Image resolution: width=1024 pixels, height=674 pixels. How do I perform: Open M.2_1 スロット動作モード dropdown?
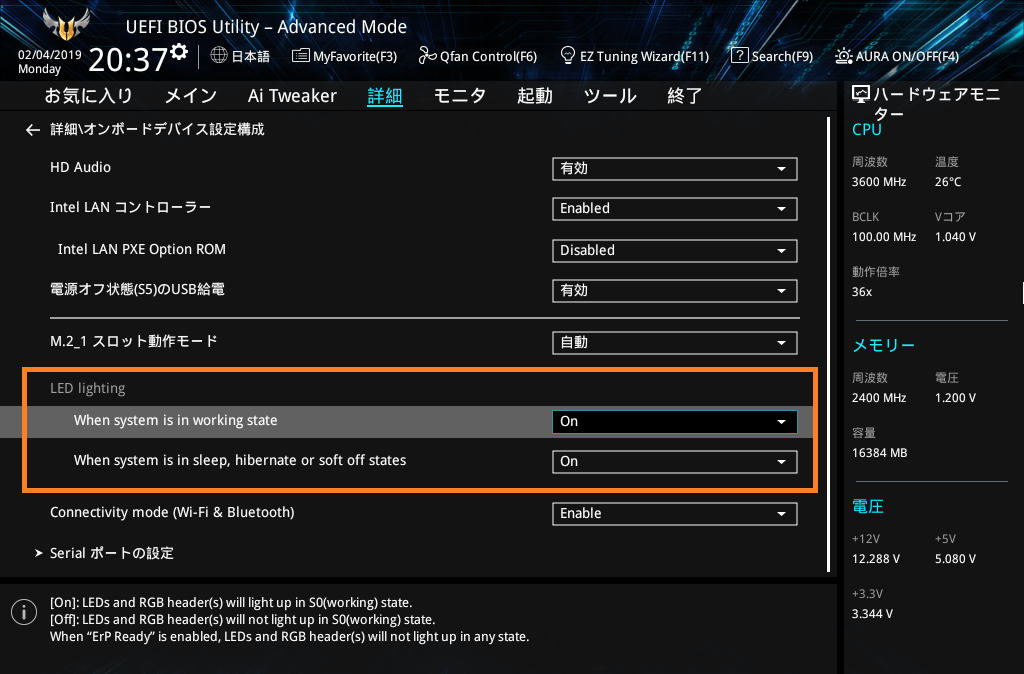[x=675, y=343]
